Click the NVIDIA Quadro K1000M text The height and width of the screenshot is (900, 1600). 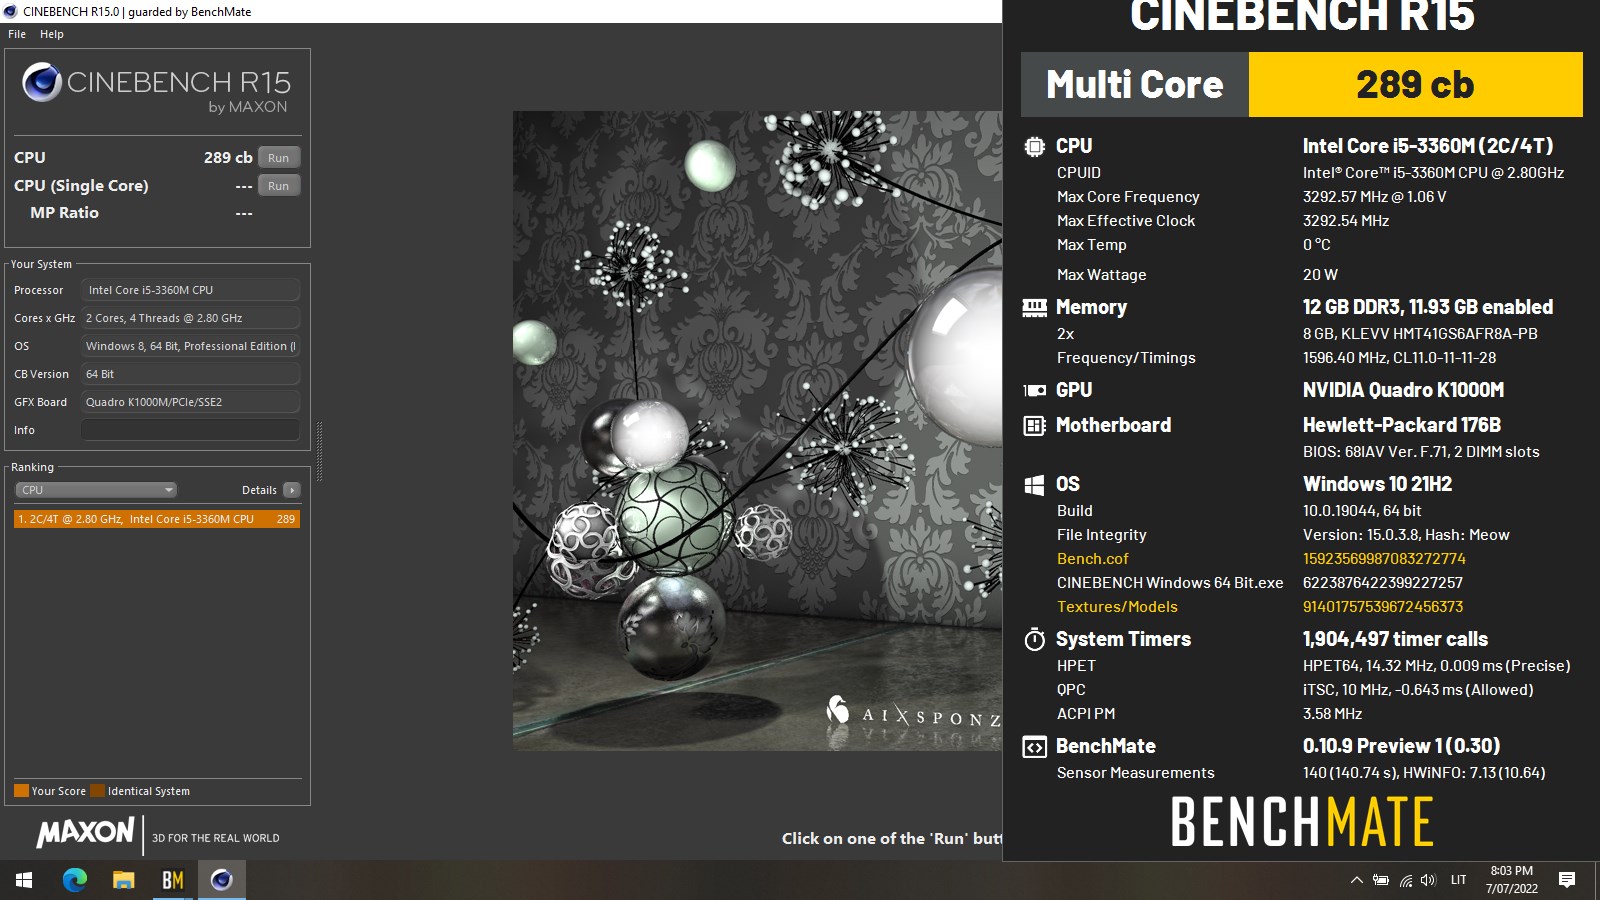[x=1403, y=390]
